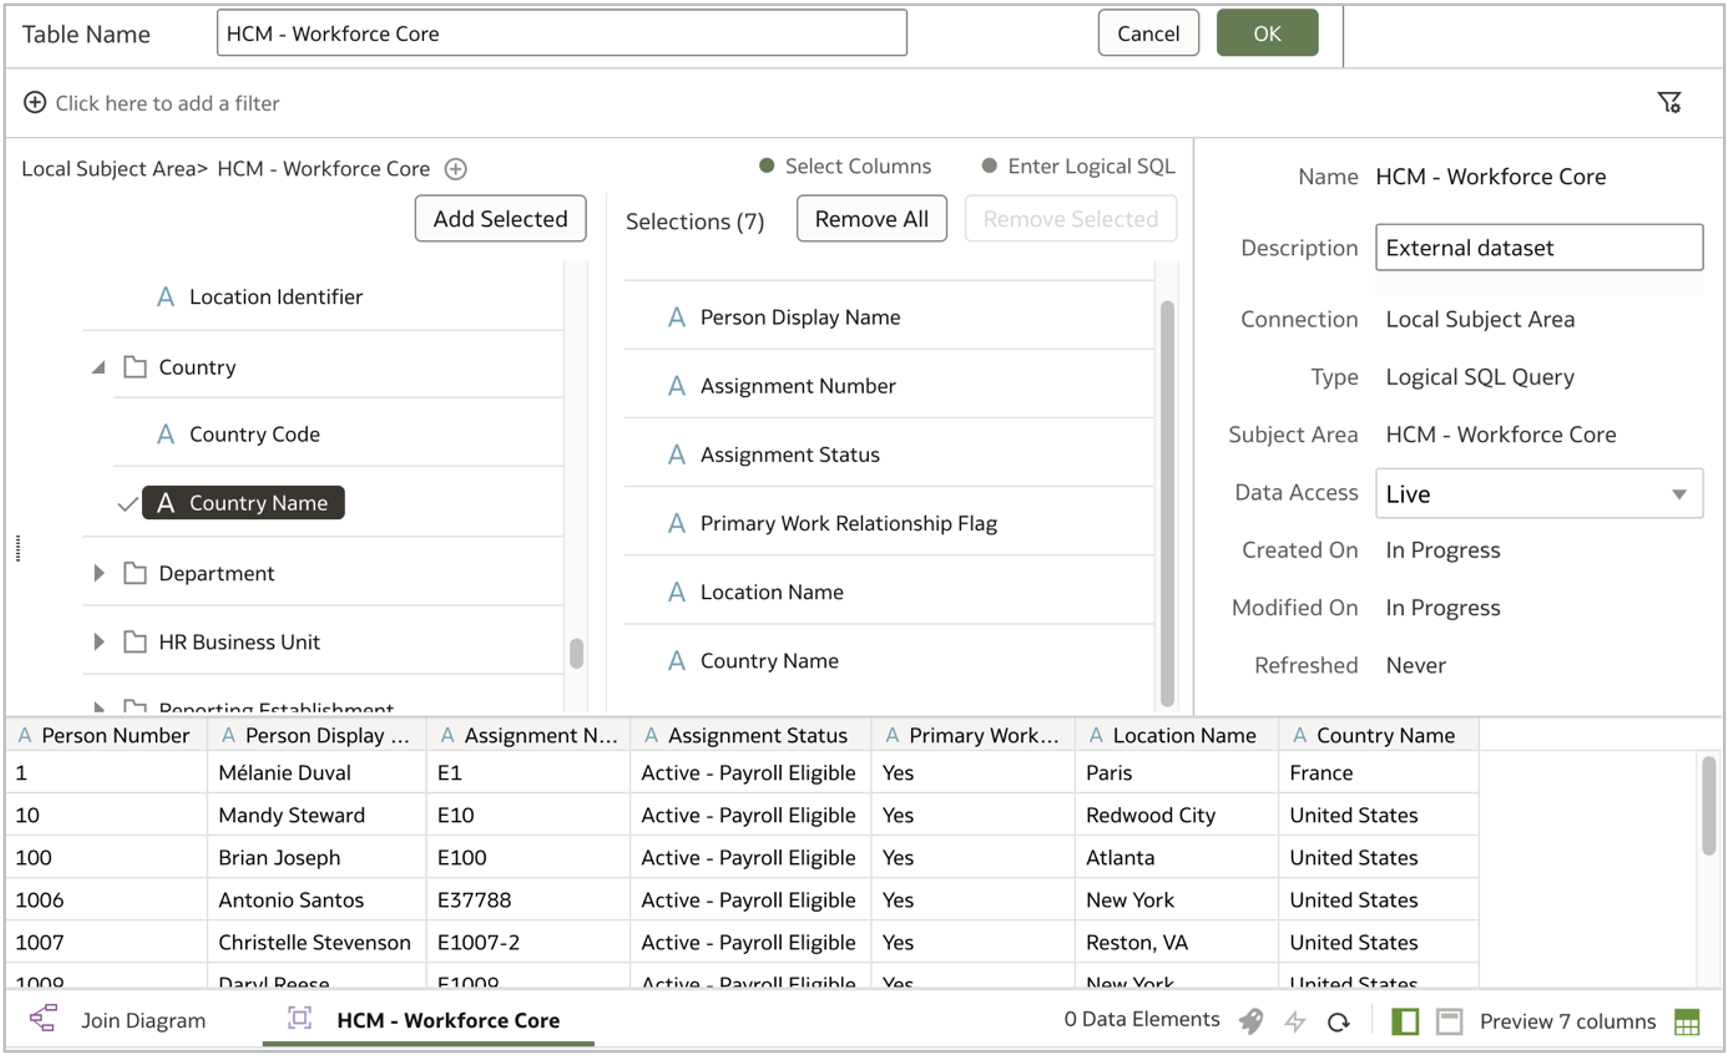
Task: Edit the Table Name input field
Action: point(560,32)
